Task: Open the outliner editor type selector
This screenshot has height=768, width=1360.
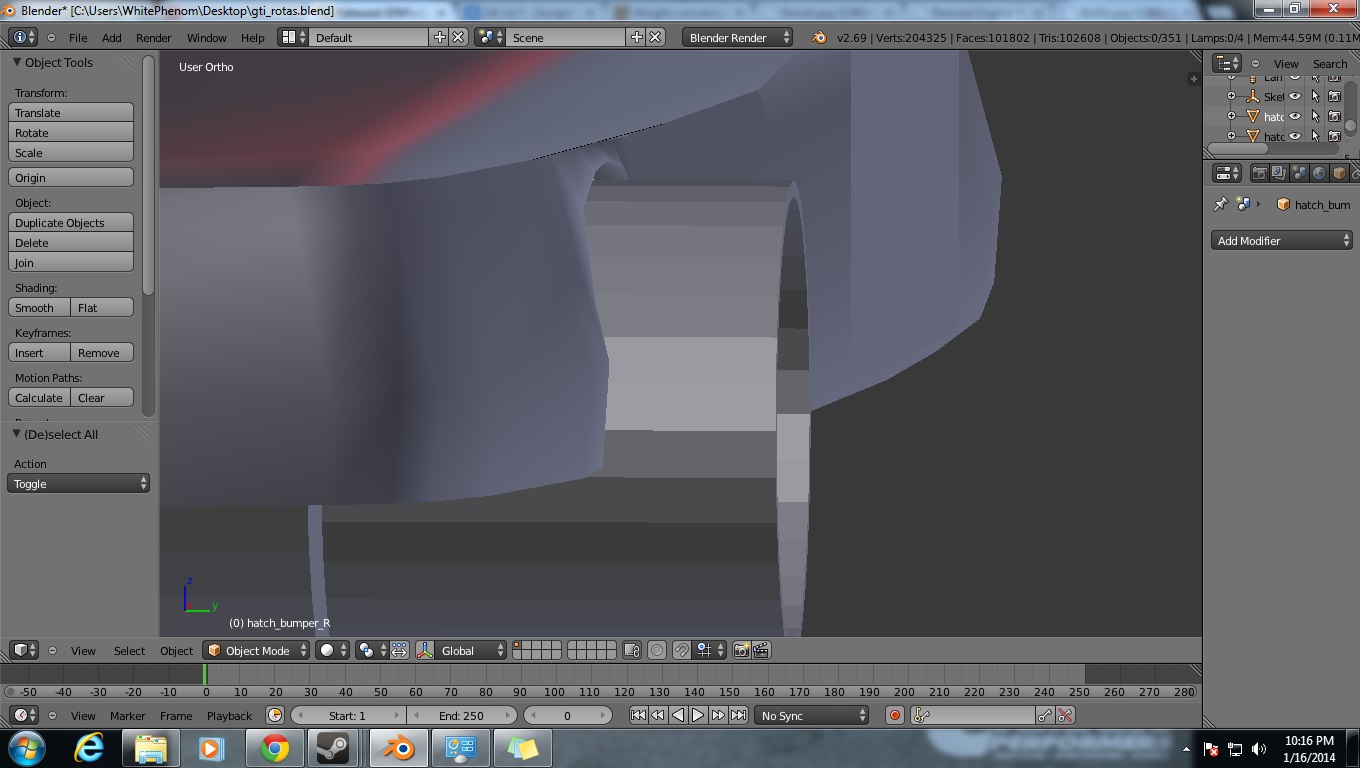Action: tap(1227, 63)
